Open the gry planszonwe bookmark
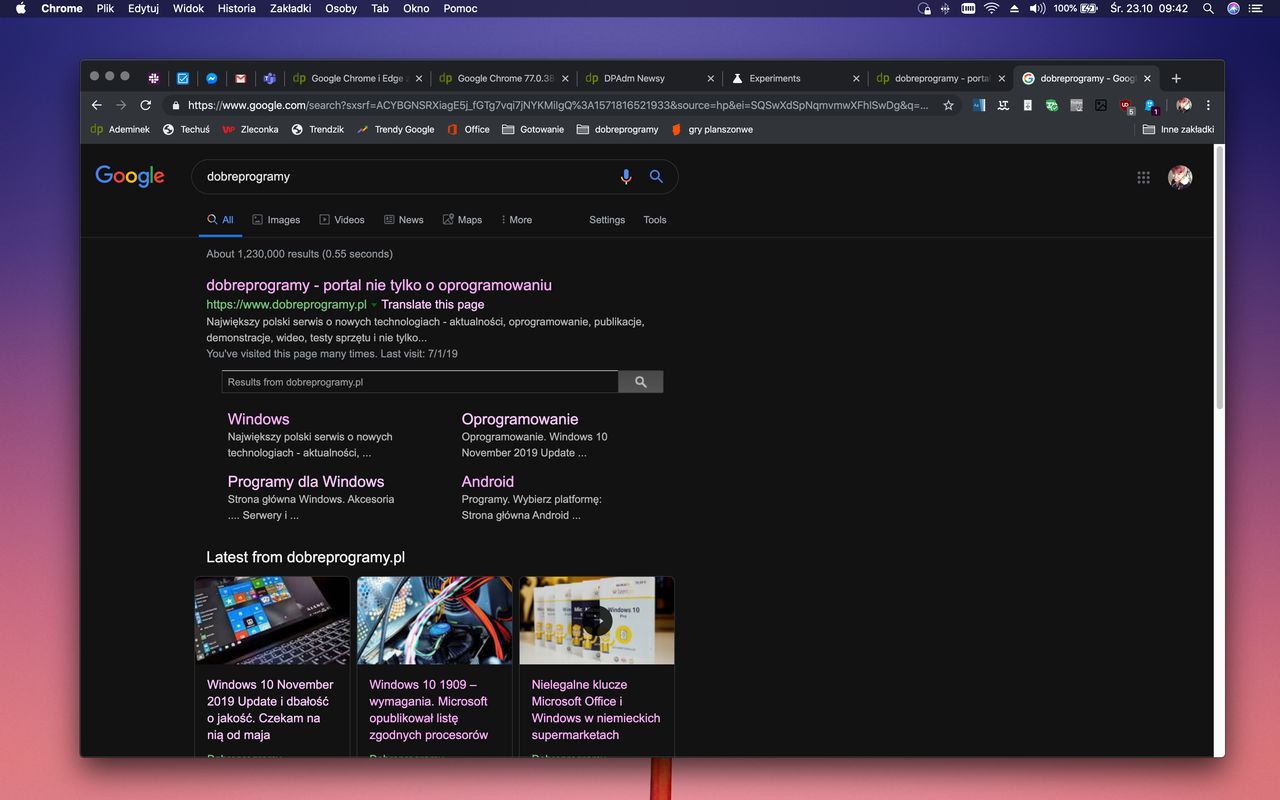Screen dimensions: 1280x800 [713, 129]
